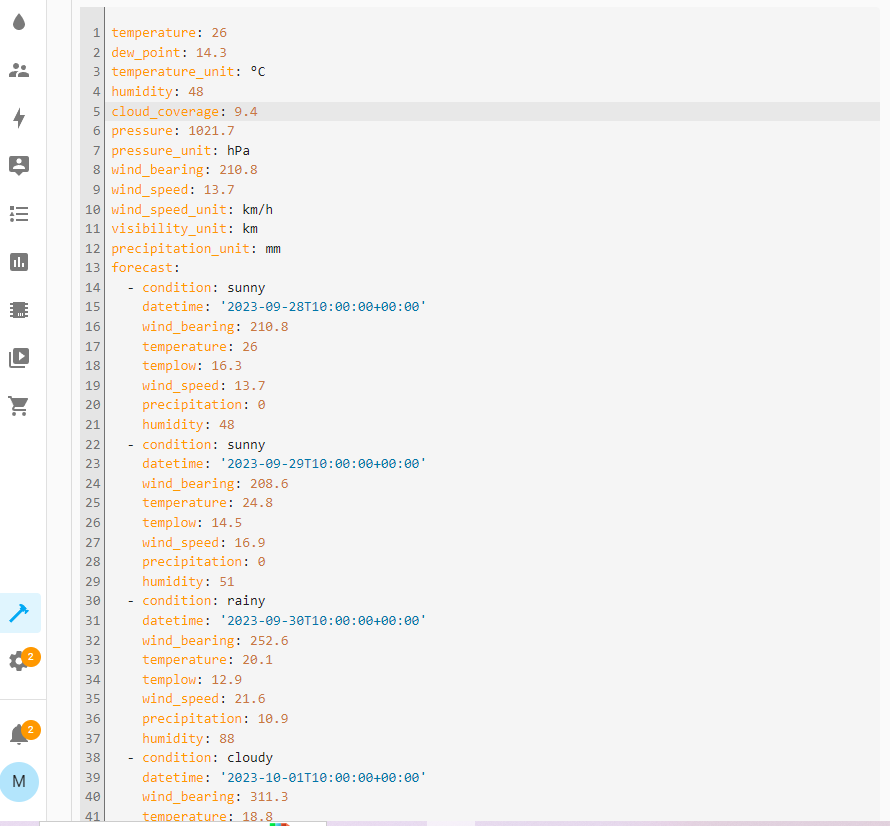Select the person badge sidebar icon
The image size is (890, 826).
[19, 166]
